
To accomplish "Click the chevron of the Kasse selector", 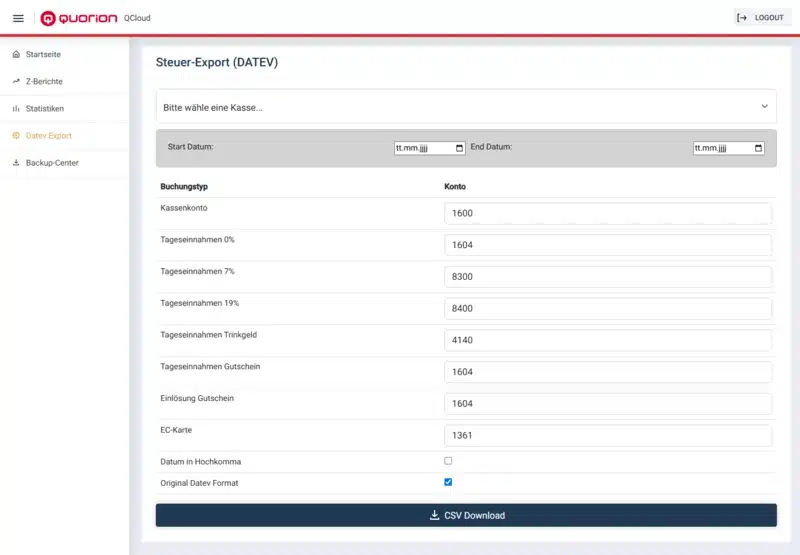I will pos(765,106).
